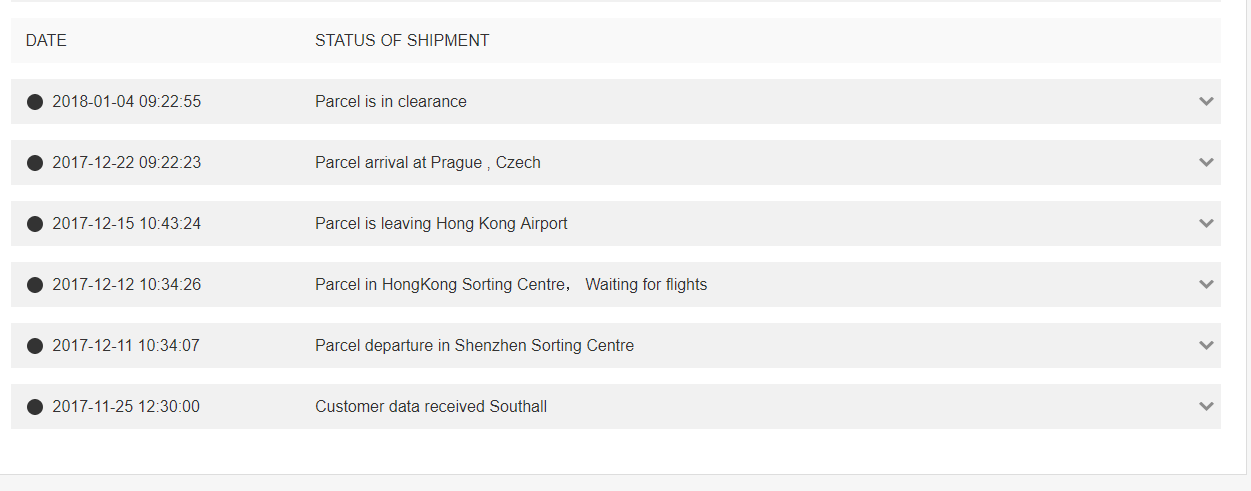1251x491 pixels.
Task: Click the STATUS OF SHIPMENT column header
Action: (402, 41)
